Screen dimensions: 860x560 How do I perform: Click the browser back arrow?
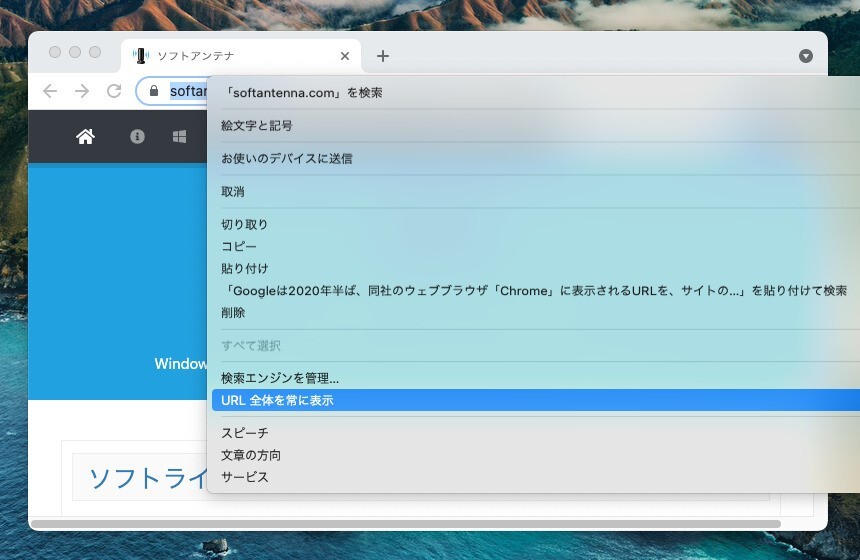click(50, 91)
